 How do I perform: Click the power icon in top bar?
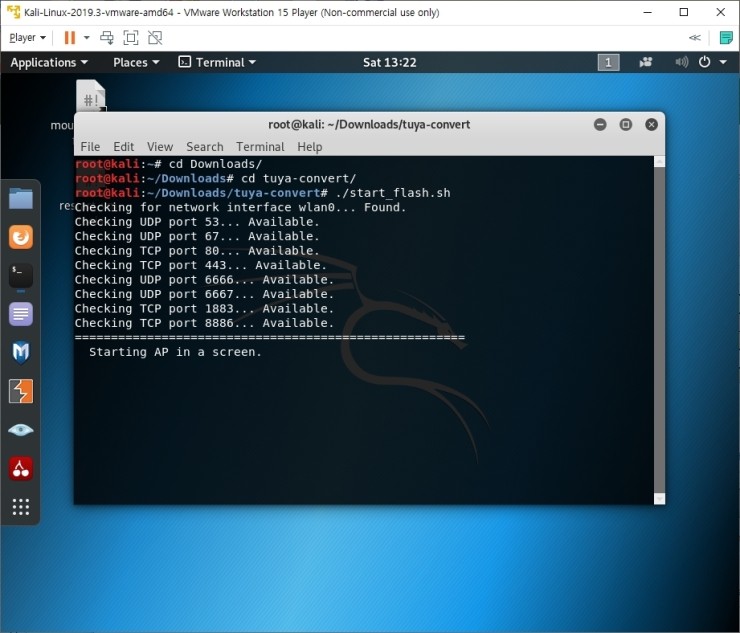click(704, 62)
